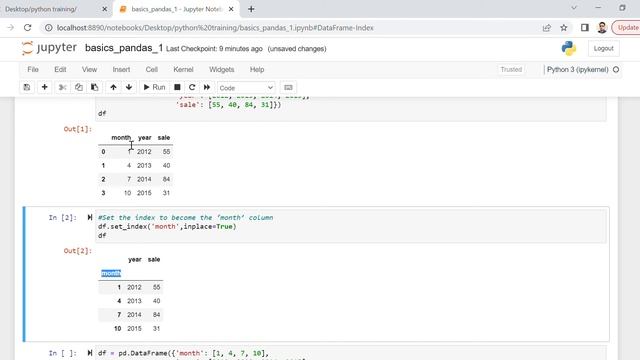Open the Edit menu

(60, 69)
